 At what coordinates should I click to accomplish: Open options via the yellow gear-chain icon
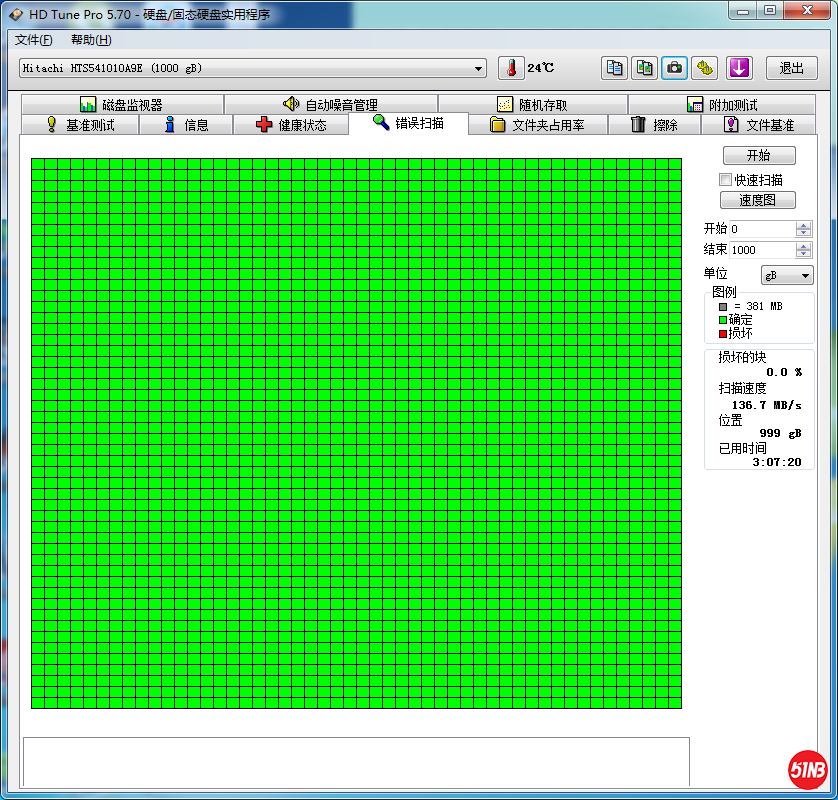[705, 68]
